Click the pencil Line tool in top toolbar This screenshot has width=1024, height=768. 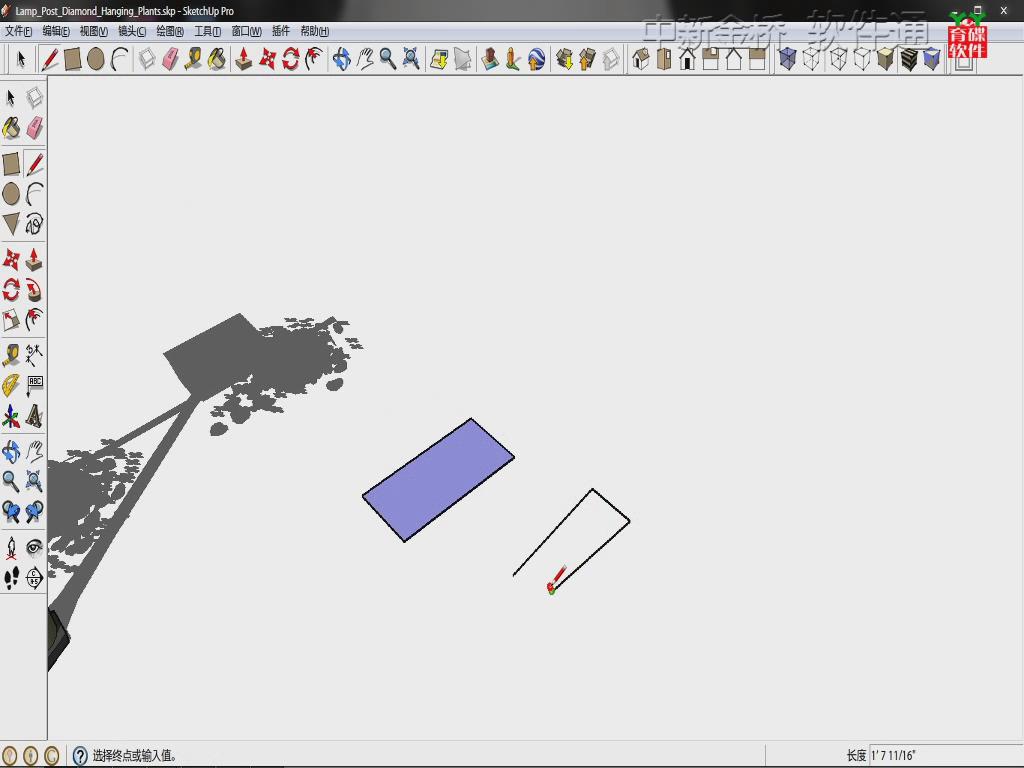(x=50, y=59)
